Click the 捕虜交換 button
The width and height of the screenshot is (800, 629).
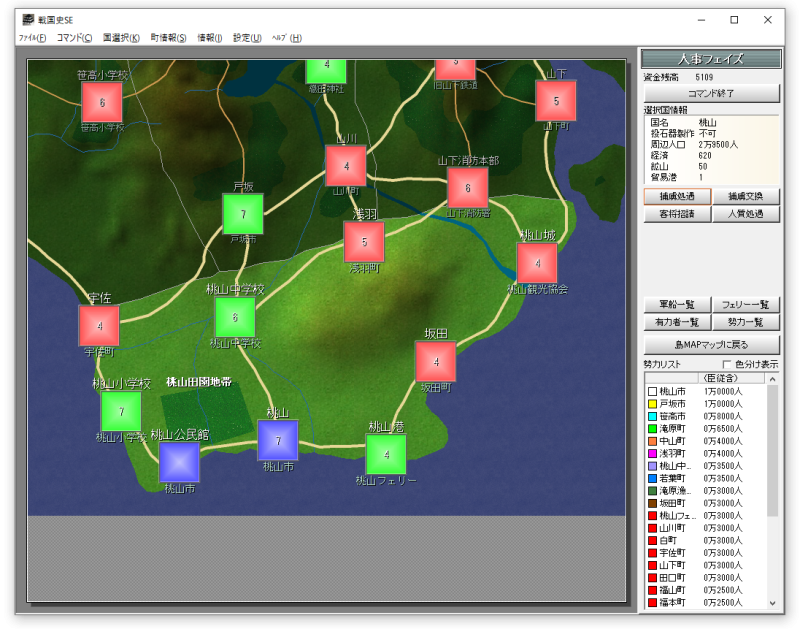(x=745, y=196)
